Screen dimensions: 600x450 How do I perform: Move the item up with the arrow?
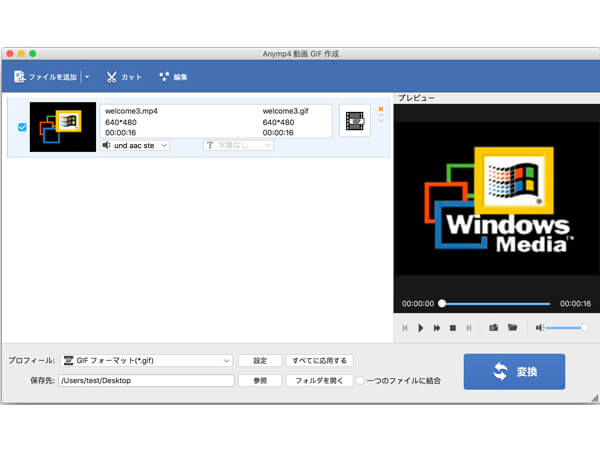click(381, 116)
